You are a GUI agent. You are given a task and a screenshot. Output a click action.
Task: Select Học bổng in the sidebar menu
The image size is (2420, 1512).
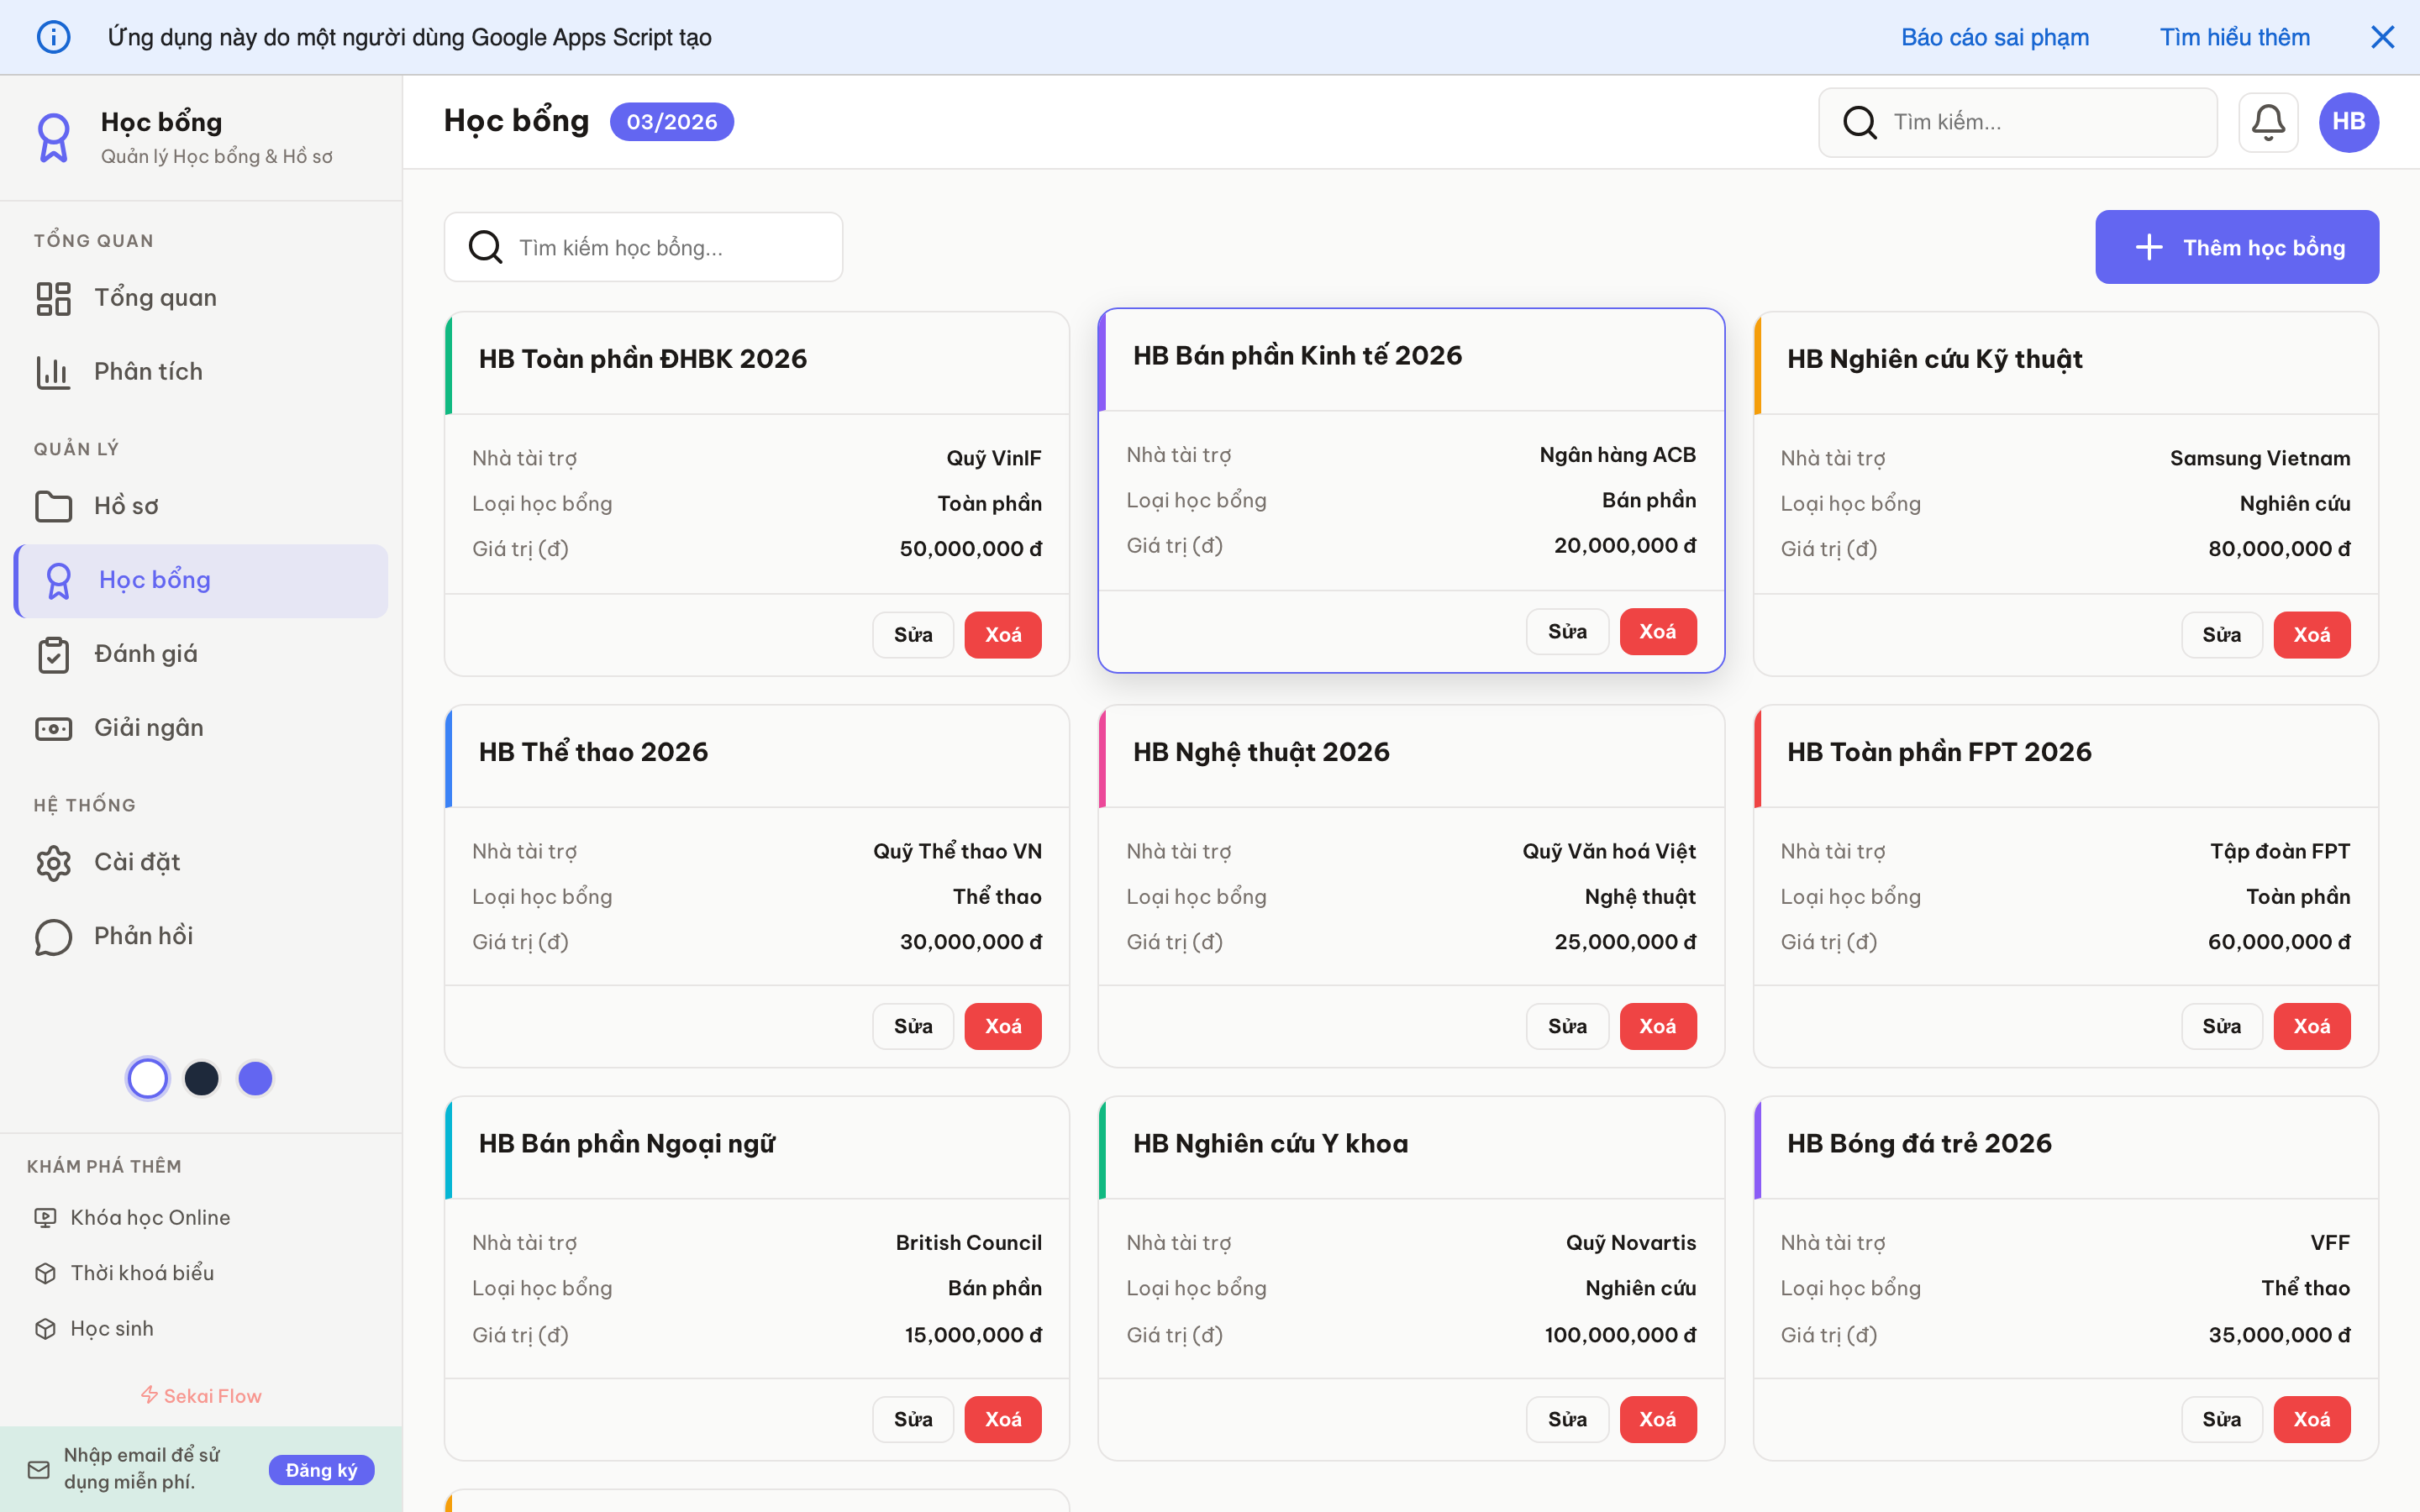coord(154,580)
